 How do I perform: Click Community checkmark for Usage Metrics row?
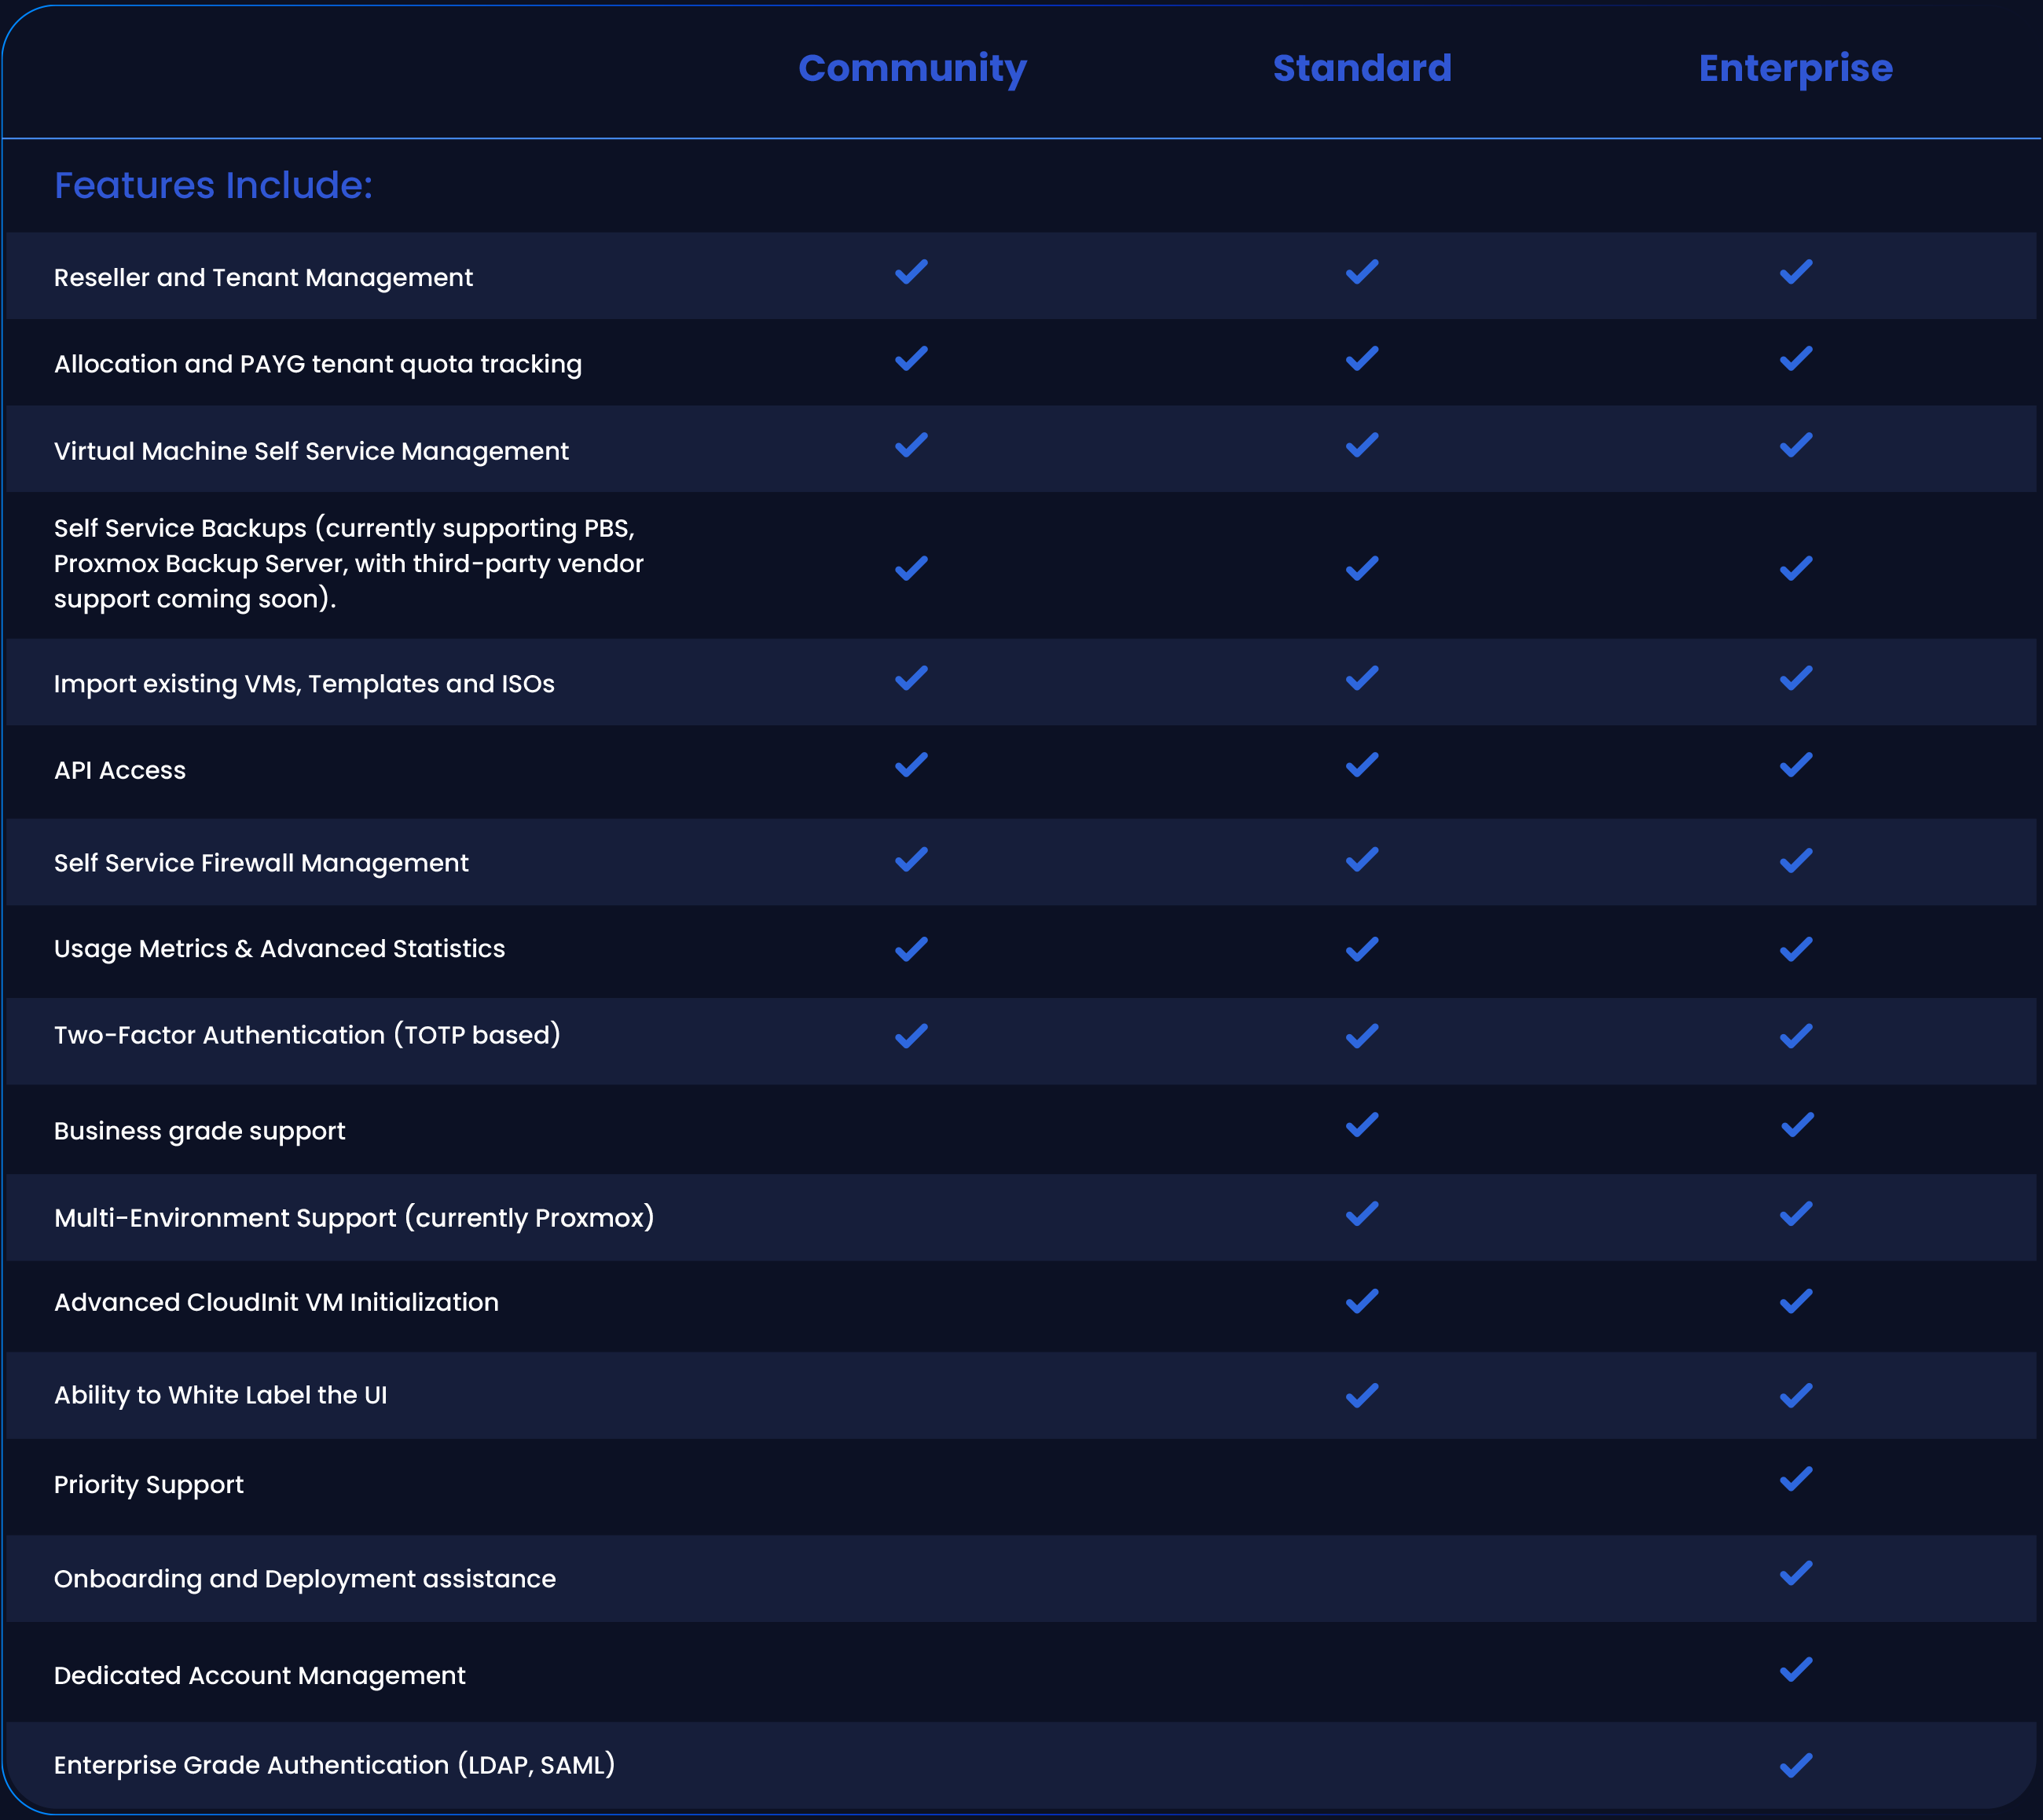(911, 949)
